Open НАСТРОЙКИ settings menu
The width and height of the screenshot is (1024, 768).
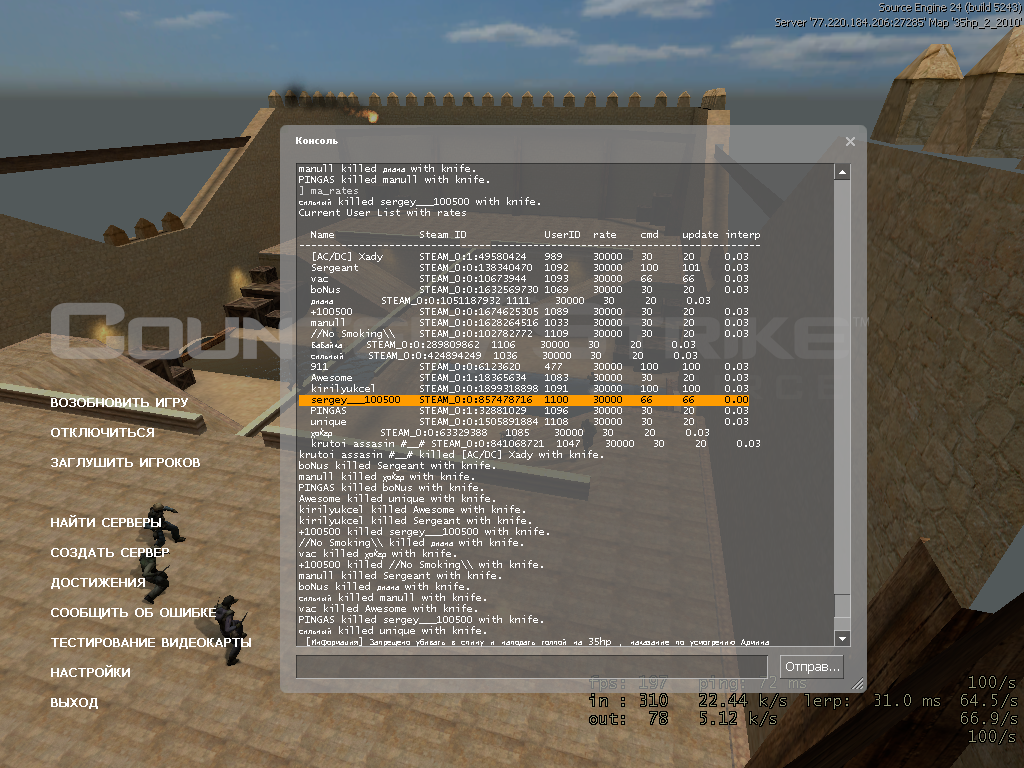[x=90, y=673]
